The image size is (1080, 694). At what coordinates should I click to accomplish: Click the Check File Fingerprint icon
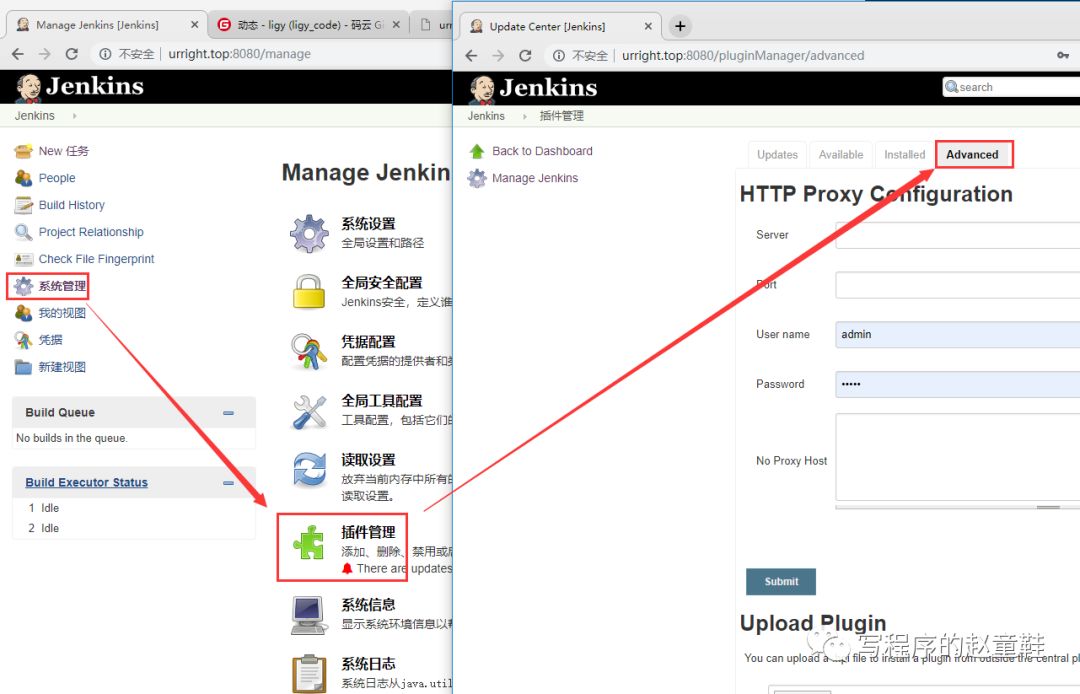pyautogui.click(x=23, y=259)
